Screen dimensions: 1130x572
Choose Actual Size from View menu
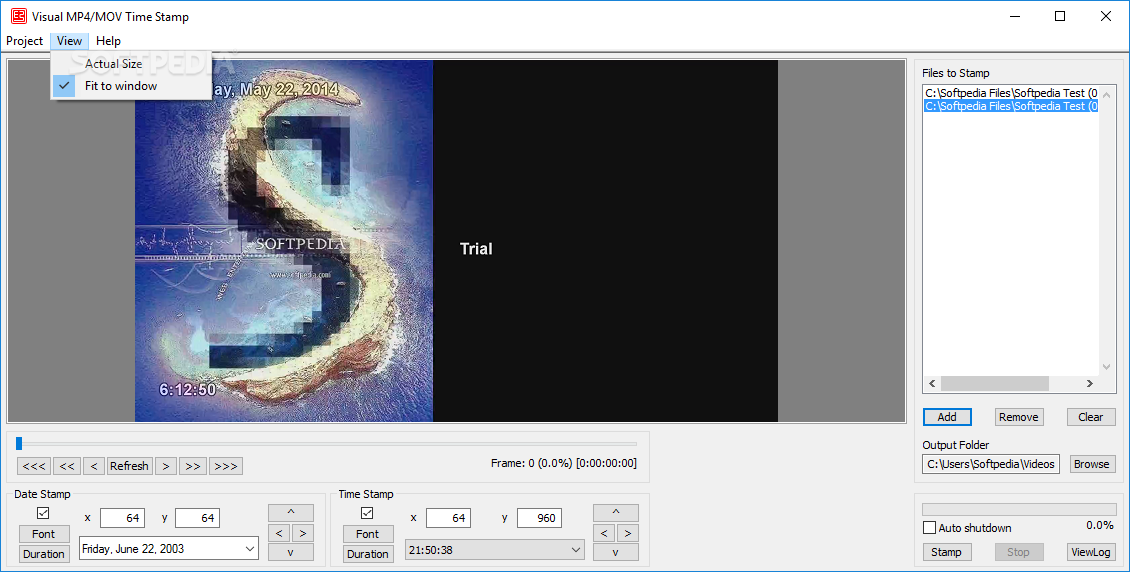tap(113, 63)
